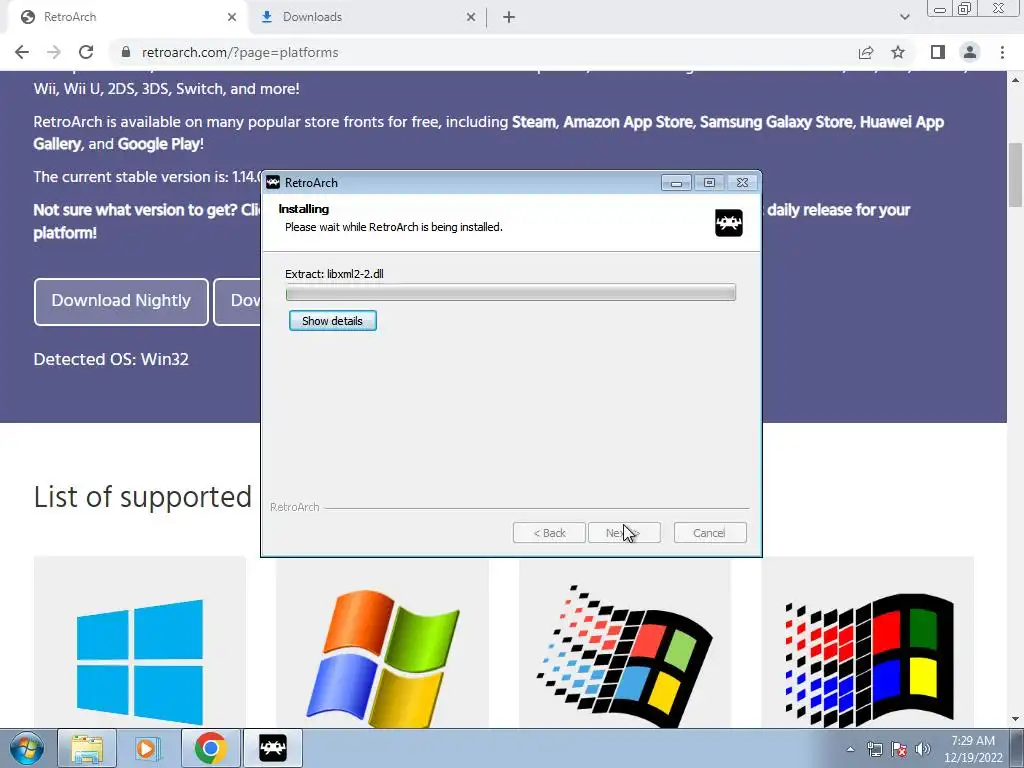This screenshot has height=768, width=1024.
Task: Click the Chrome forward arrow
Action: [54, 52]
